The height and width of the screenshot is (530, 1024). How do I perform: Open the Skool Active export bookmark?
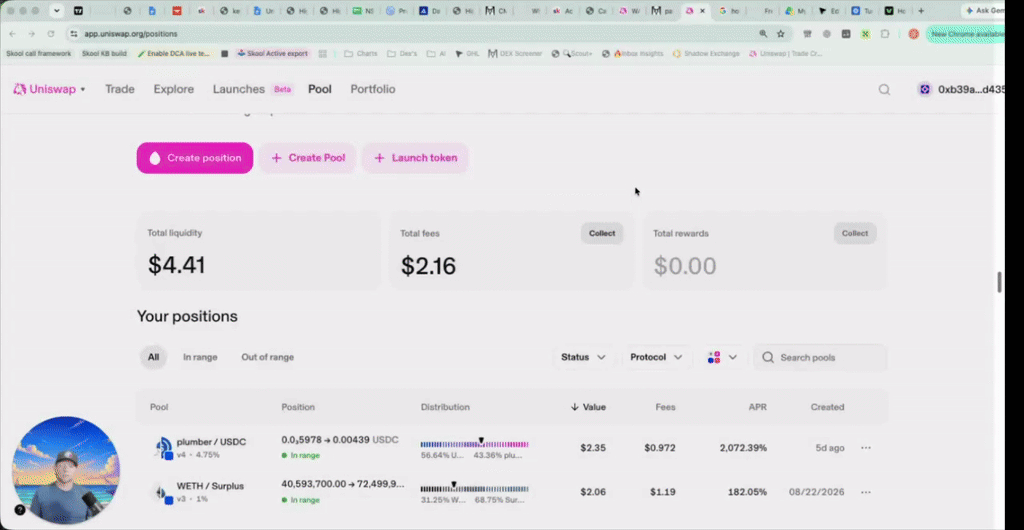pos(272,54)
